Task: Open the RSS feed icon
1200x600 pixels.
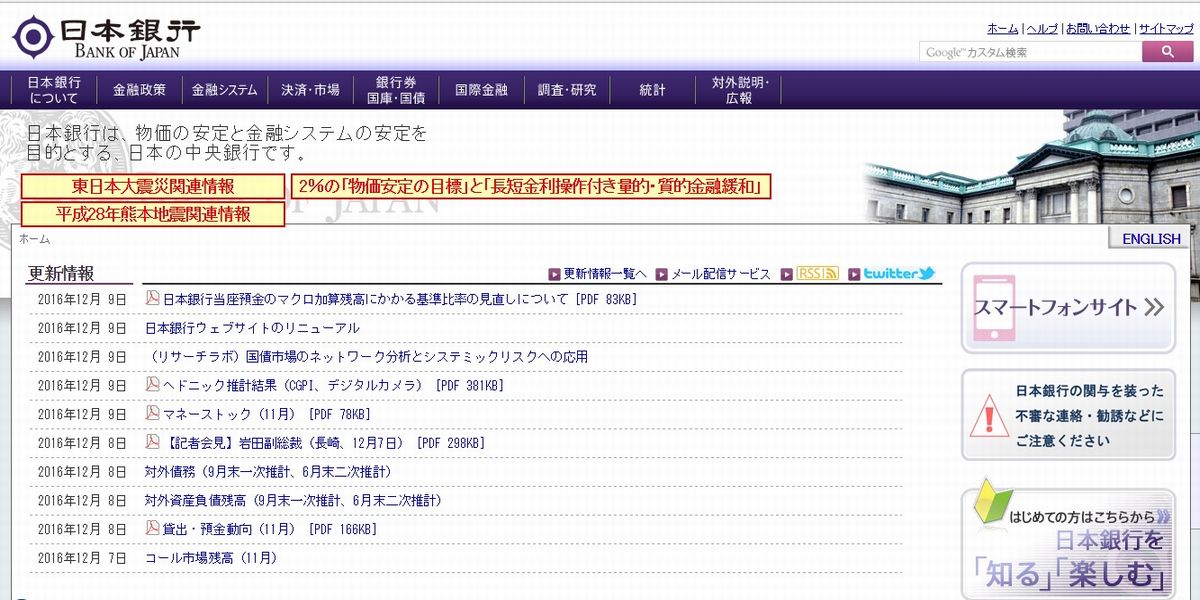Action: pyautogui.click(x=817, y=274)
